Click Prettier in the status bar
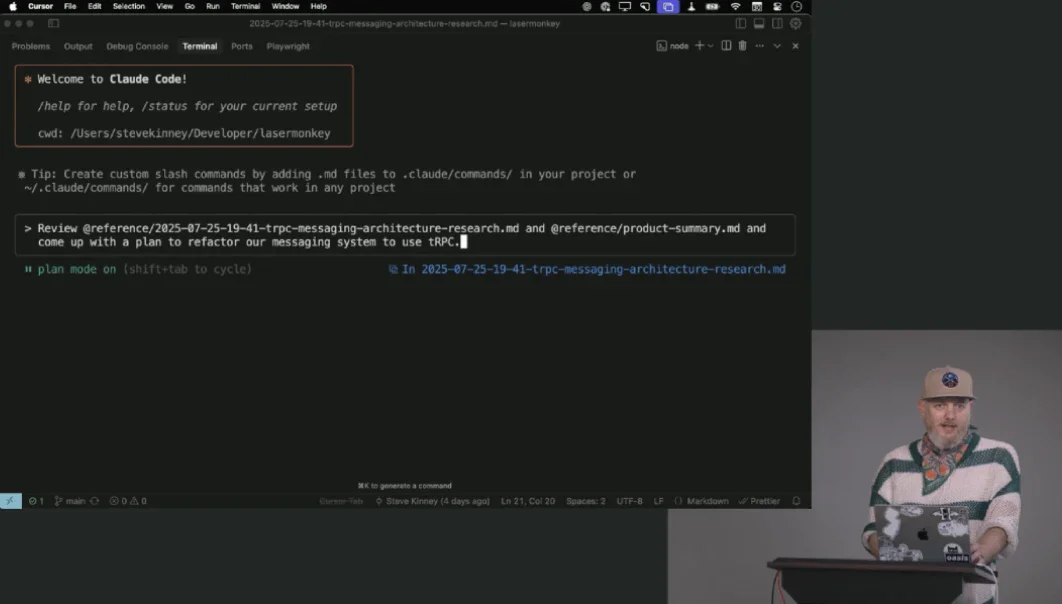Viewport: 1062px width, 604px height. 765,500
